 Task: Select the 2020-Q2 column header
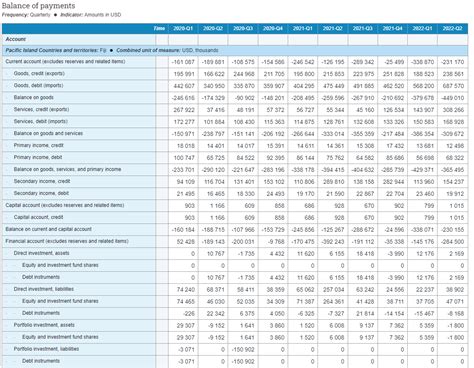(213, 29)
